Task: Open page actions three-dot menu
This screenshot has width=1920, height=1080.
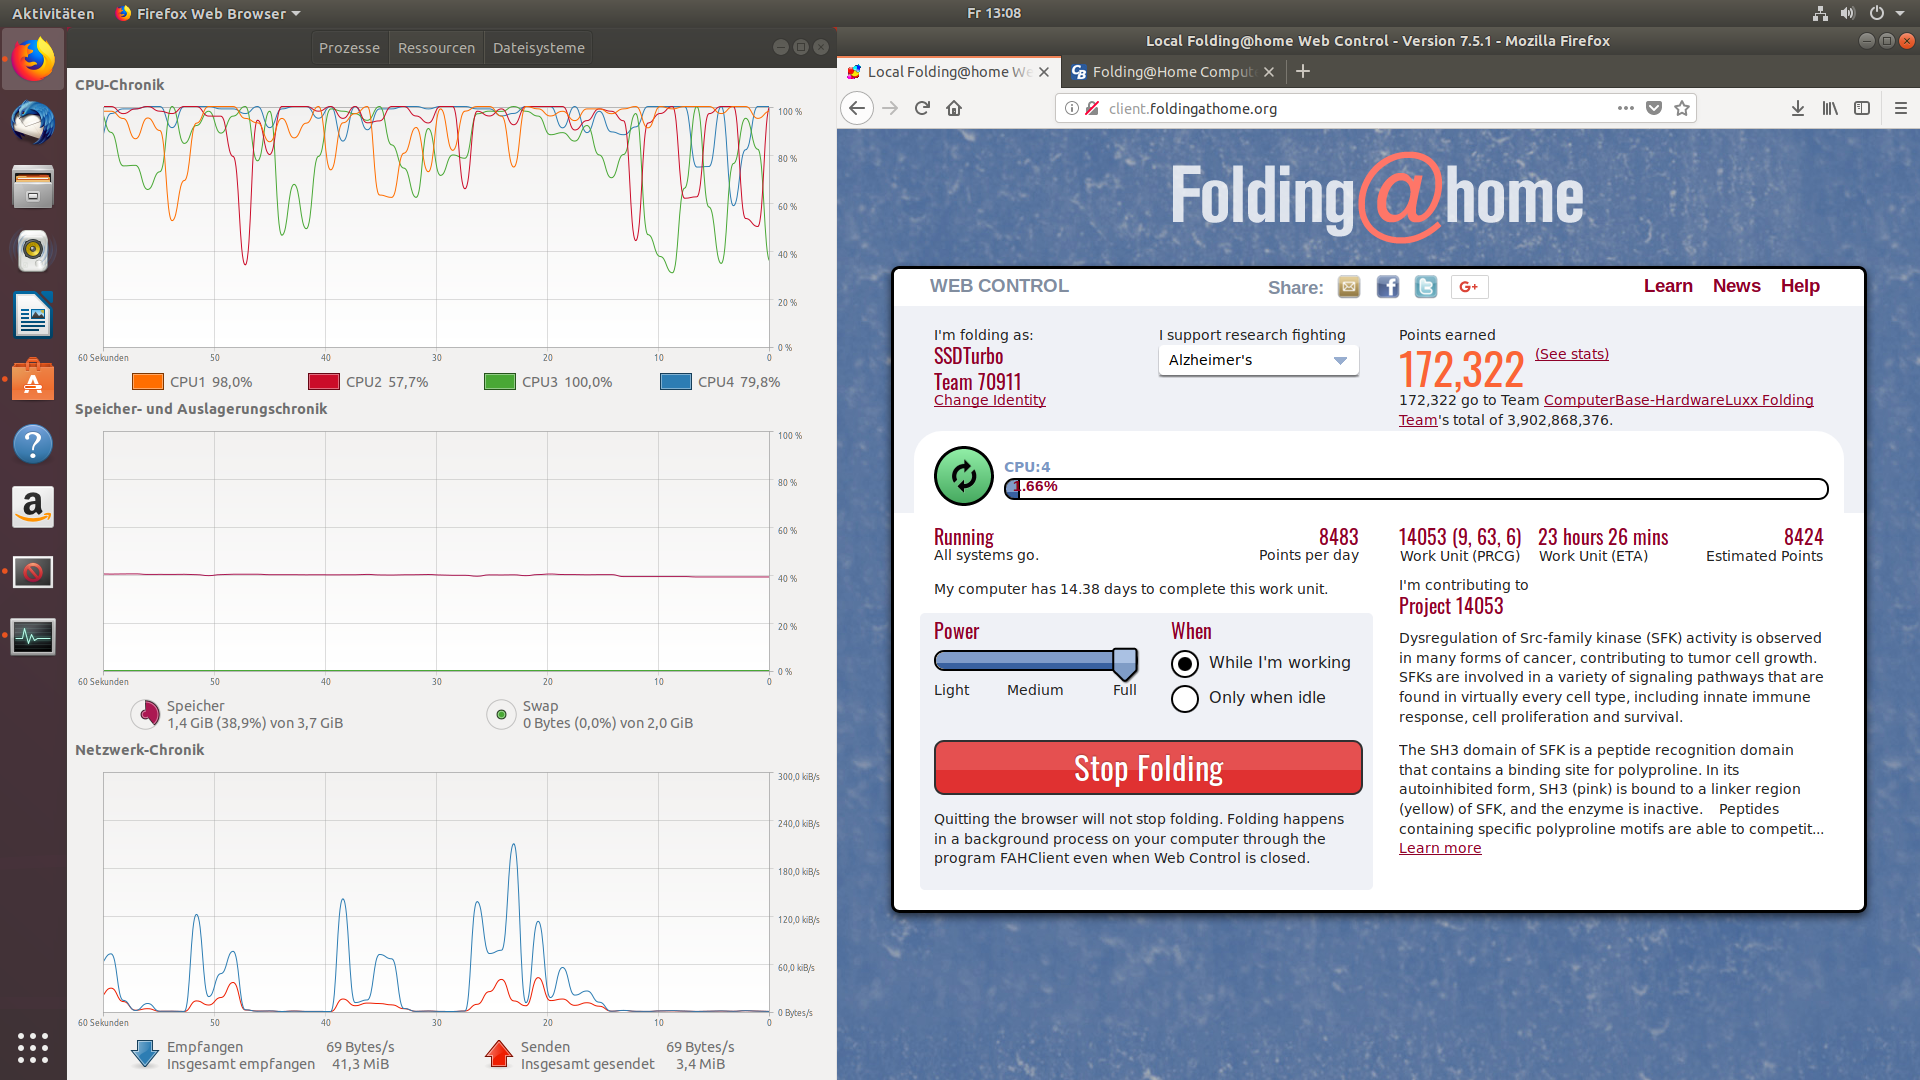Action: pyautogui.click(x=1625, y=108)
